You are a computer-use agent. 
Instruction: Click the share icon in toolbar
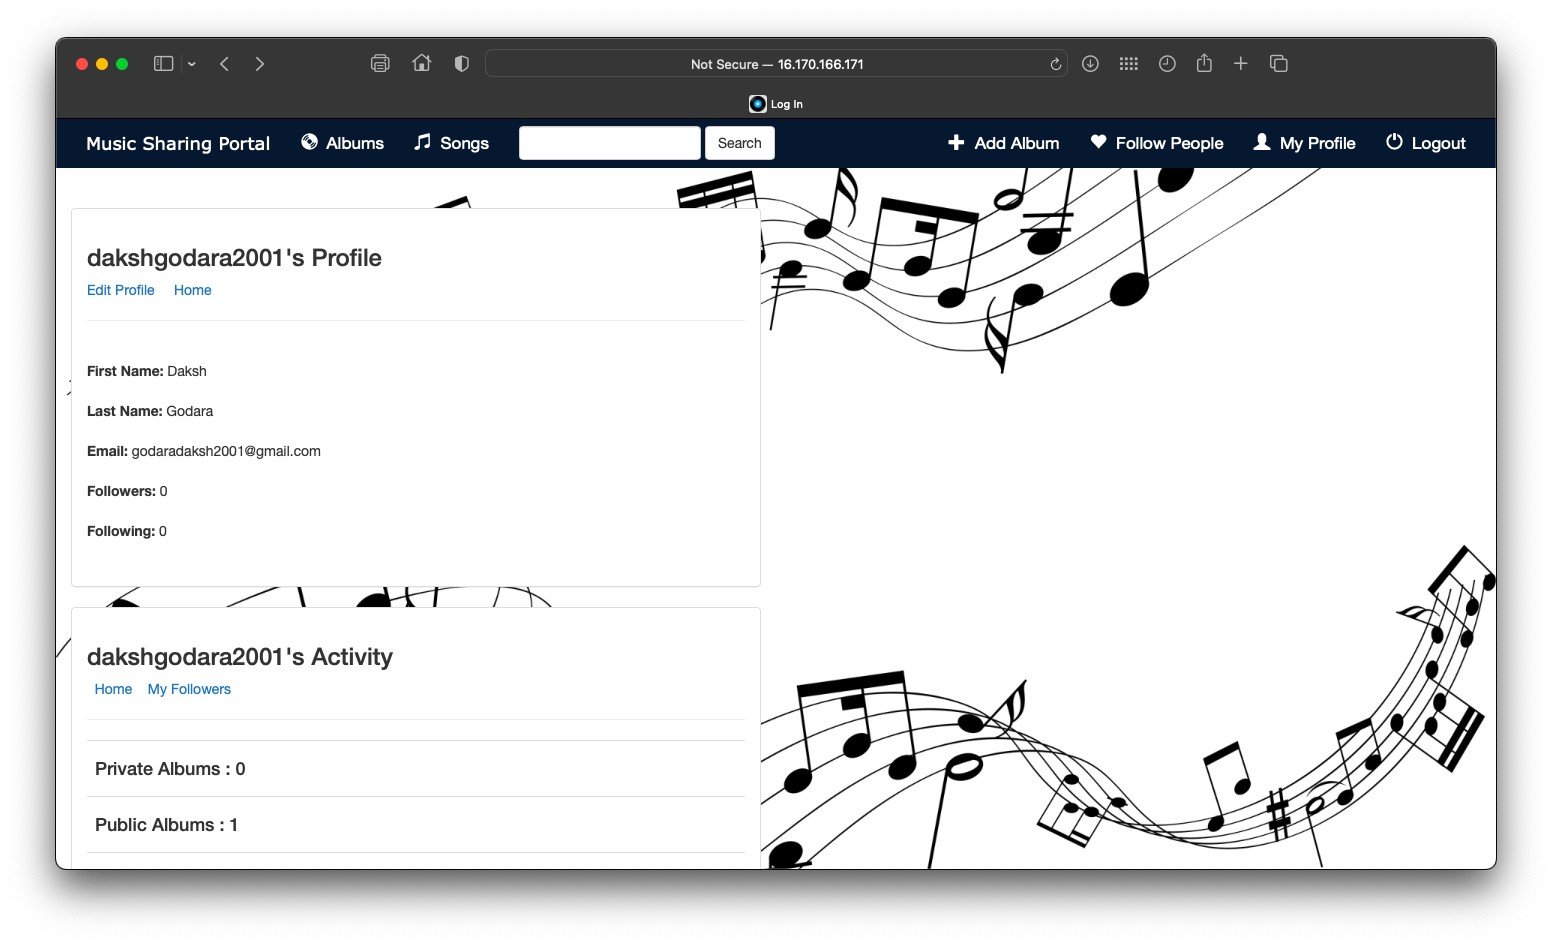(1204, 63)
